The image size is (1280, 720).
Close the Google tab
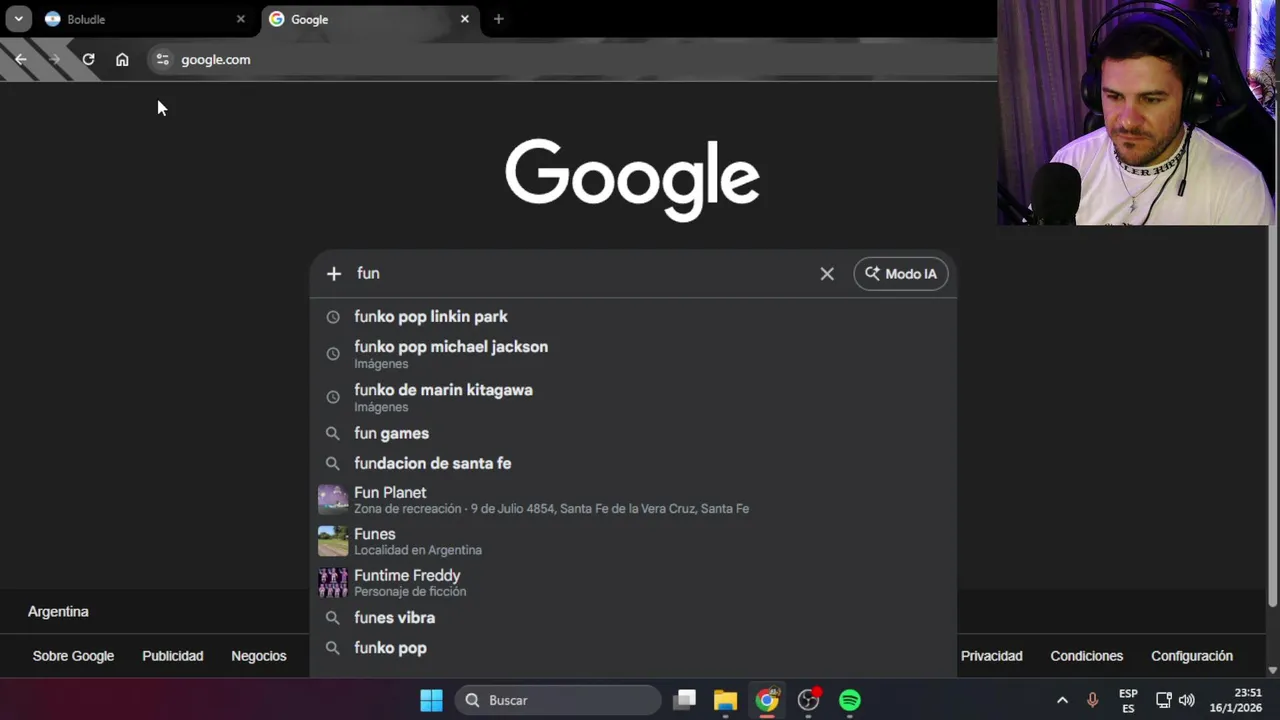click(x=464, y=19)
